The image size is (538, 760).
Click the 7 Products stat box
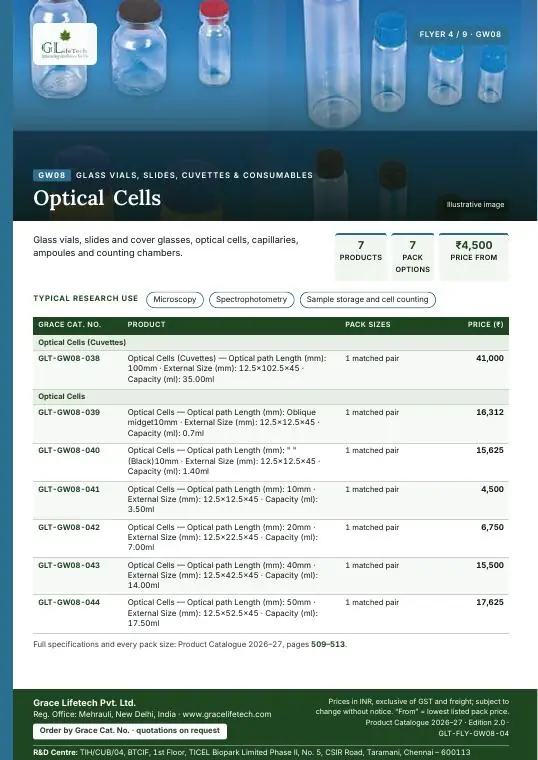(x=361, y=256)
